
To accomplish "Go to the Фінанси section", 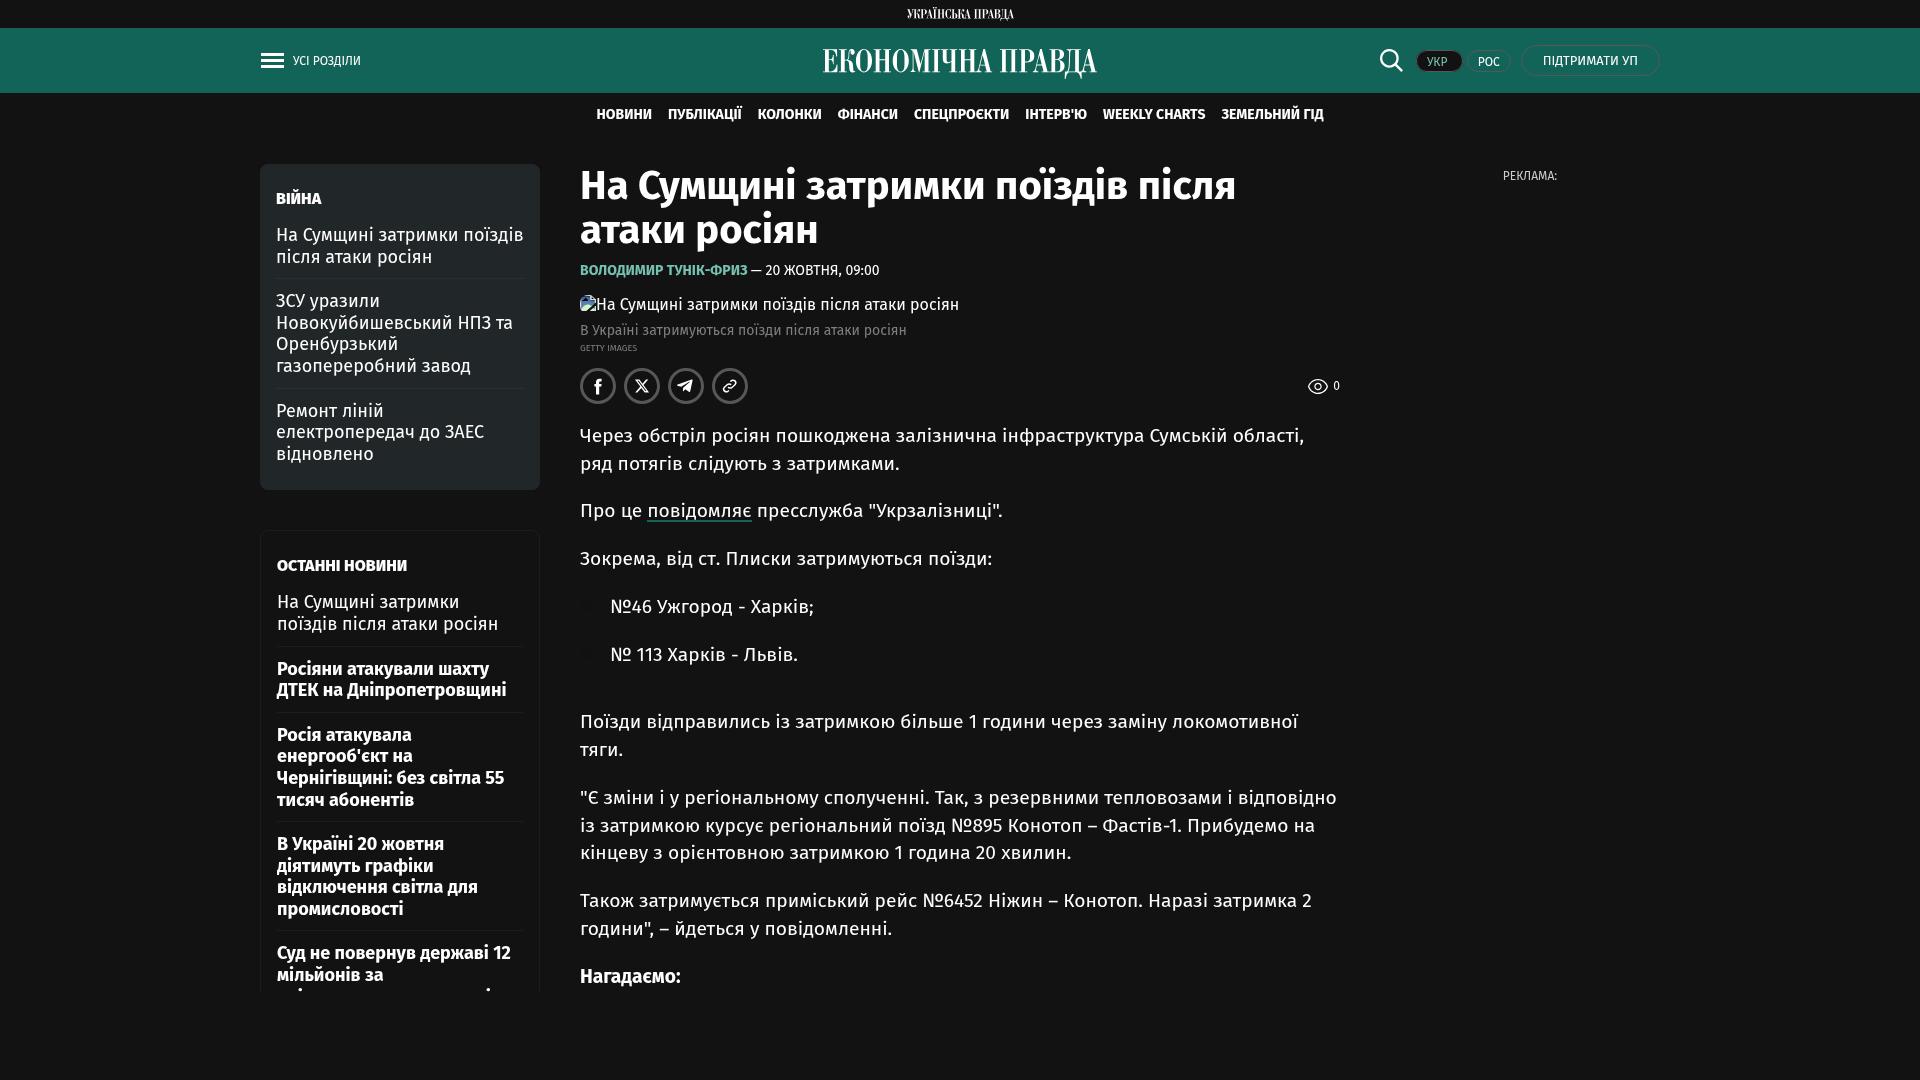I will click(867, 115).
